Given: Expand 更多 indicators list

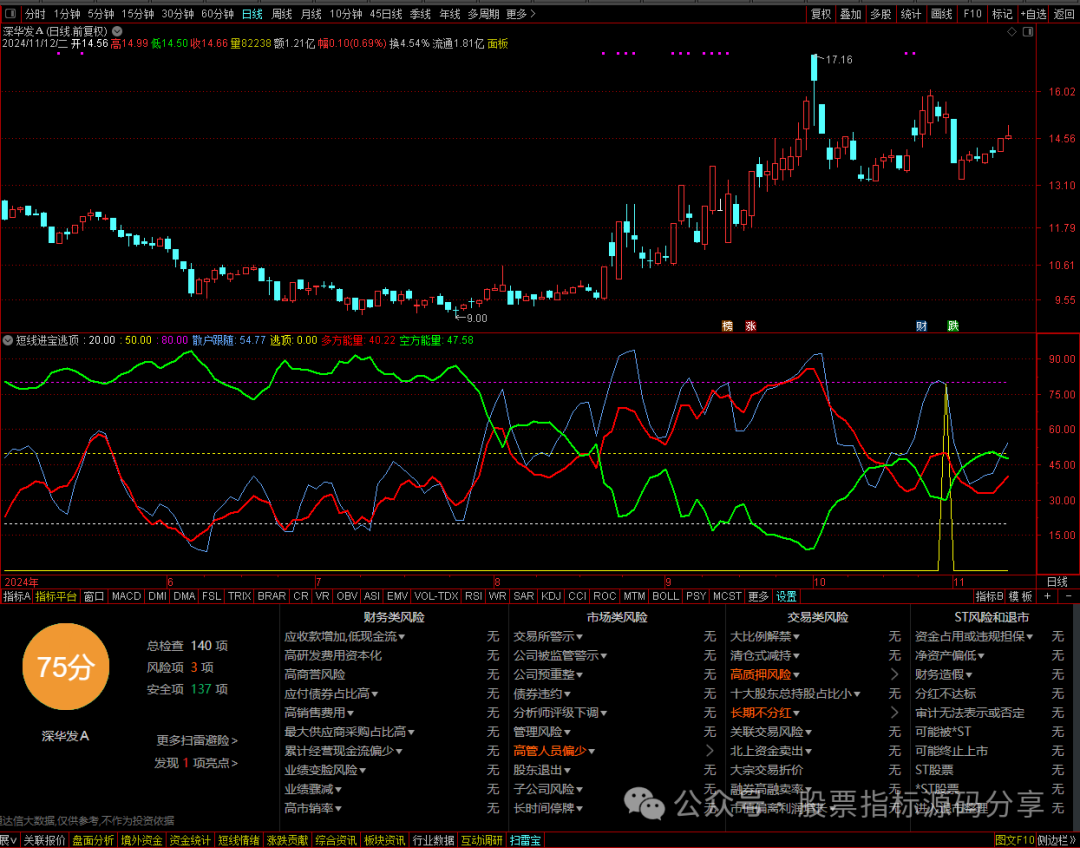Looking at the screenshot, I should pos(758,596).
